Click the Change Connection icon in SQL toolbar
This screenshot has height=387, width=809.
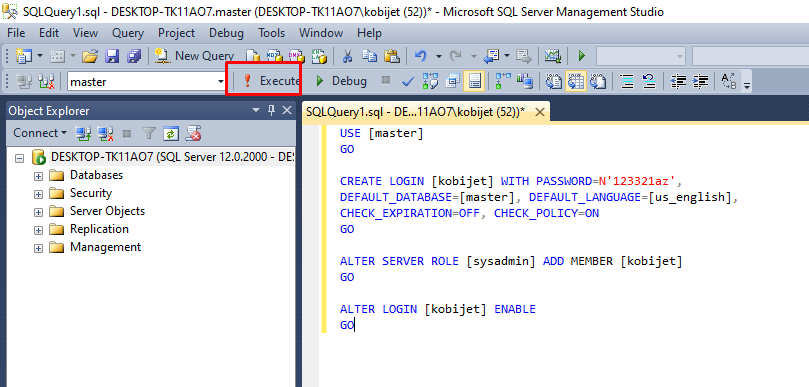pyautogui.click(x=47, y=81)
